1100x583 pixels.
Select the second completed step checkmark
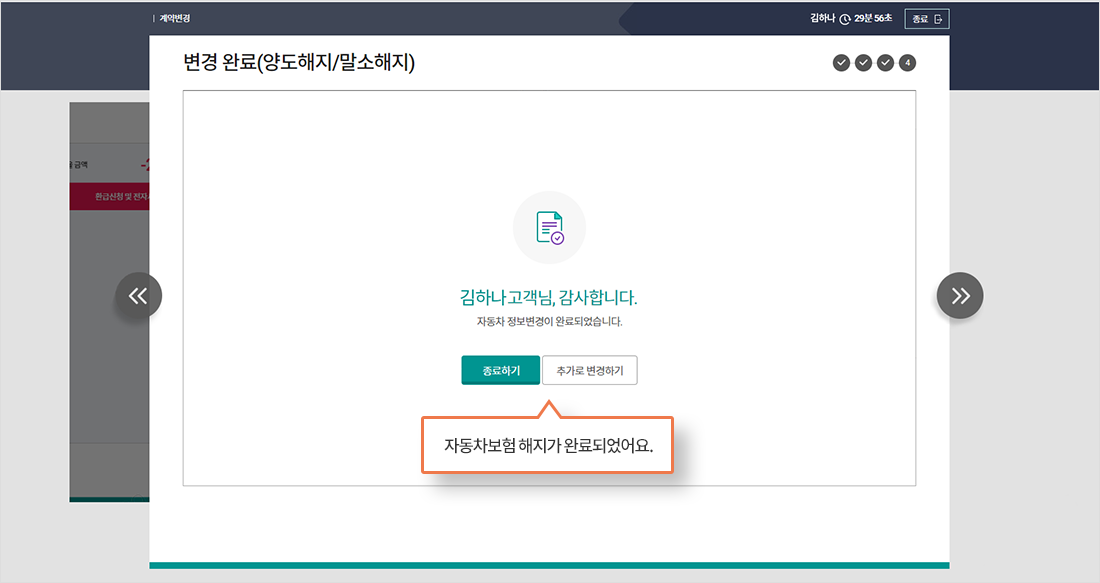(x=861, y=63)
